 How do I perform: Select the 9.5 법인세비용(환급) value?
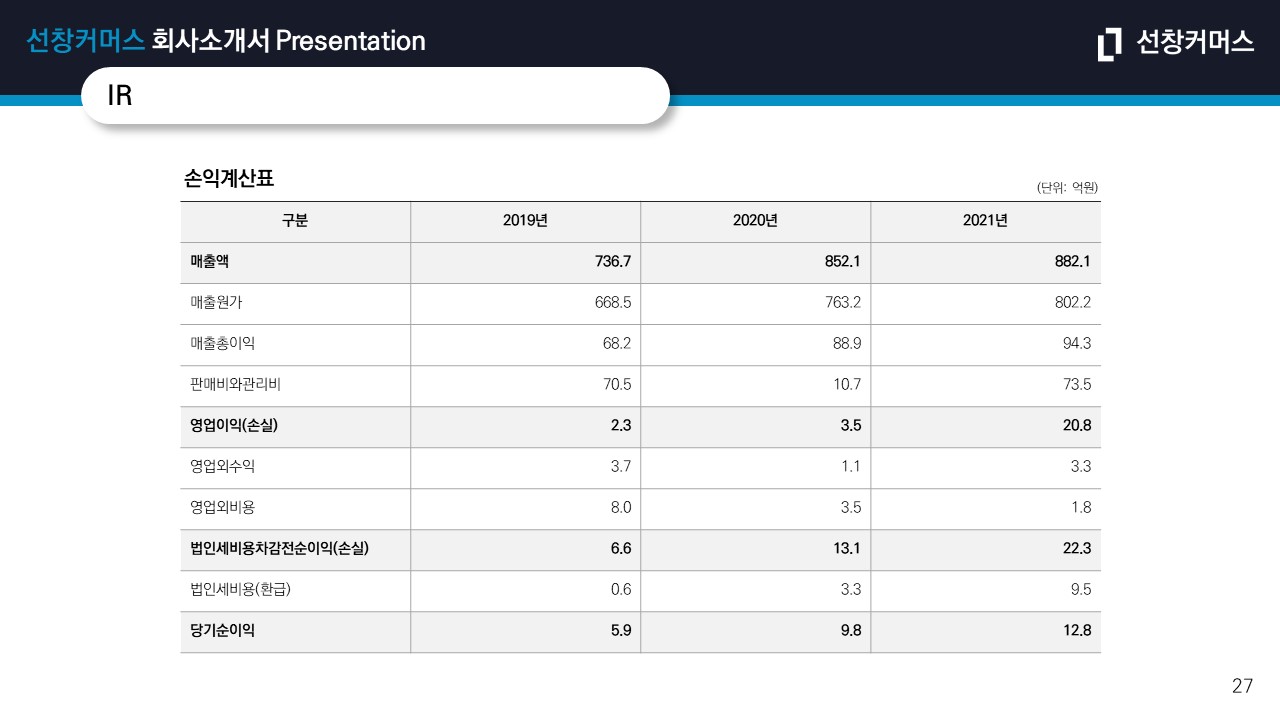1081,590
